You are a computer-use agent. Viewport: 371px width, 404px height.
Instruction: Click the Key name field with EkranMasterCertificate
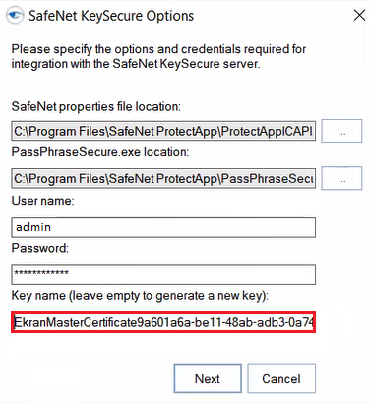click(x=164, y=322)
